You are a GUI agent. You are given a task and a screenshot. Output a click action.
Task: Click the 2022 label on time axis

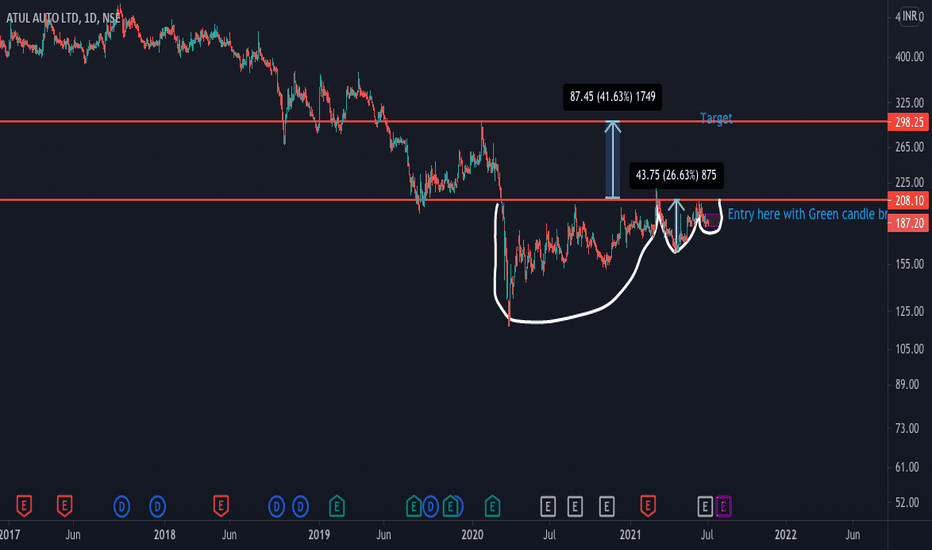pyautogui.click(x=785, y=535)
